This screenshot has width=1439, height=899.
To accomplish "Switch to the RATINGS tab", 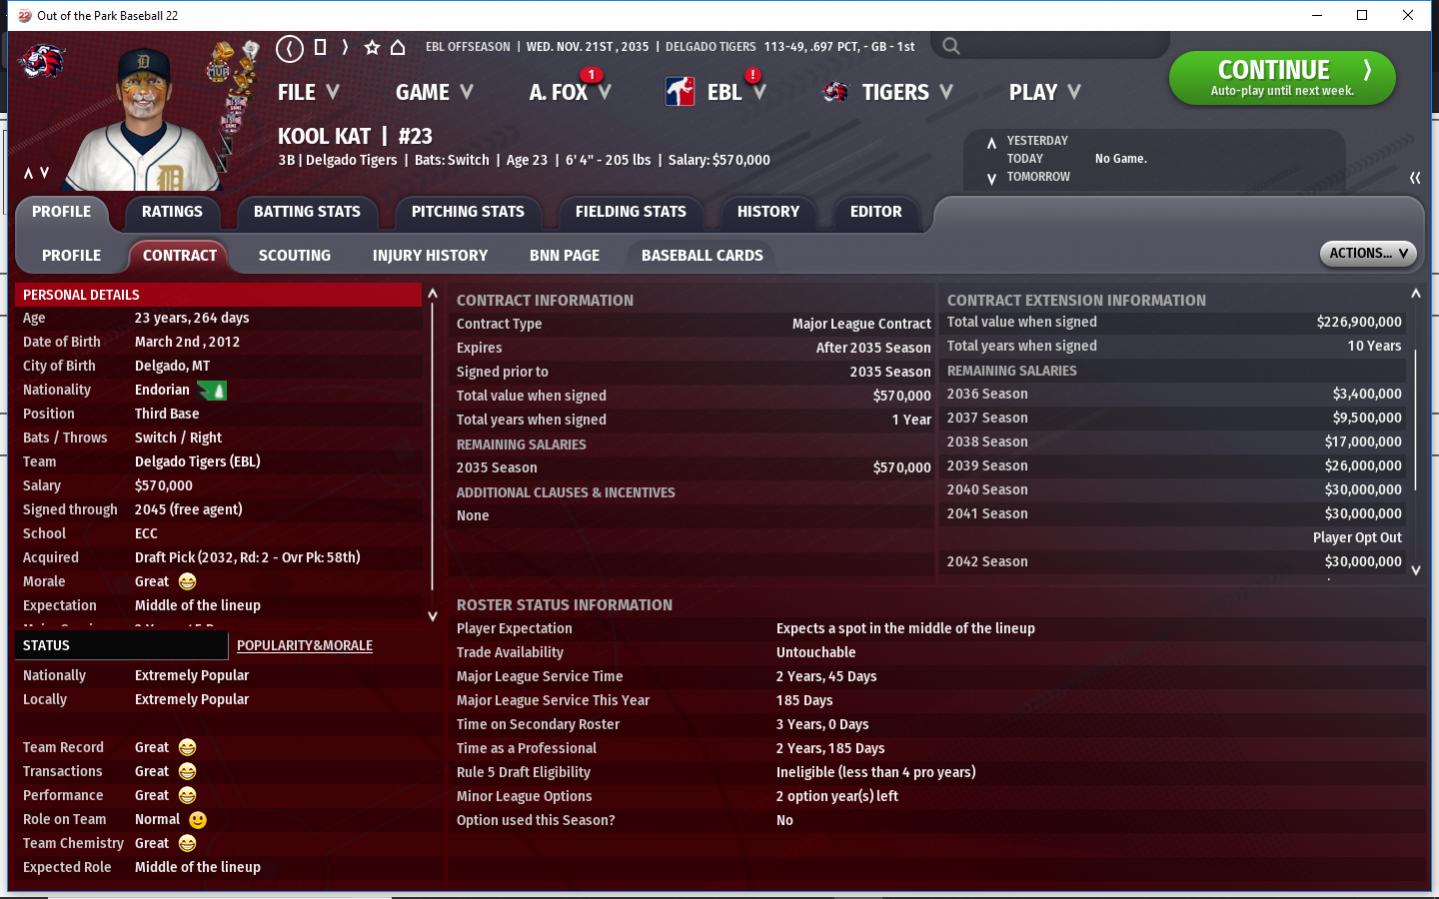I will tap(172, 211).
